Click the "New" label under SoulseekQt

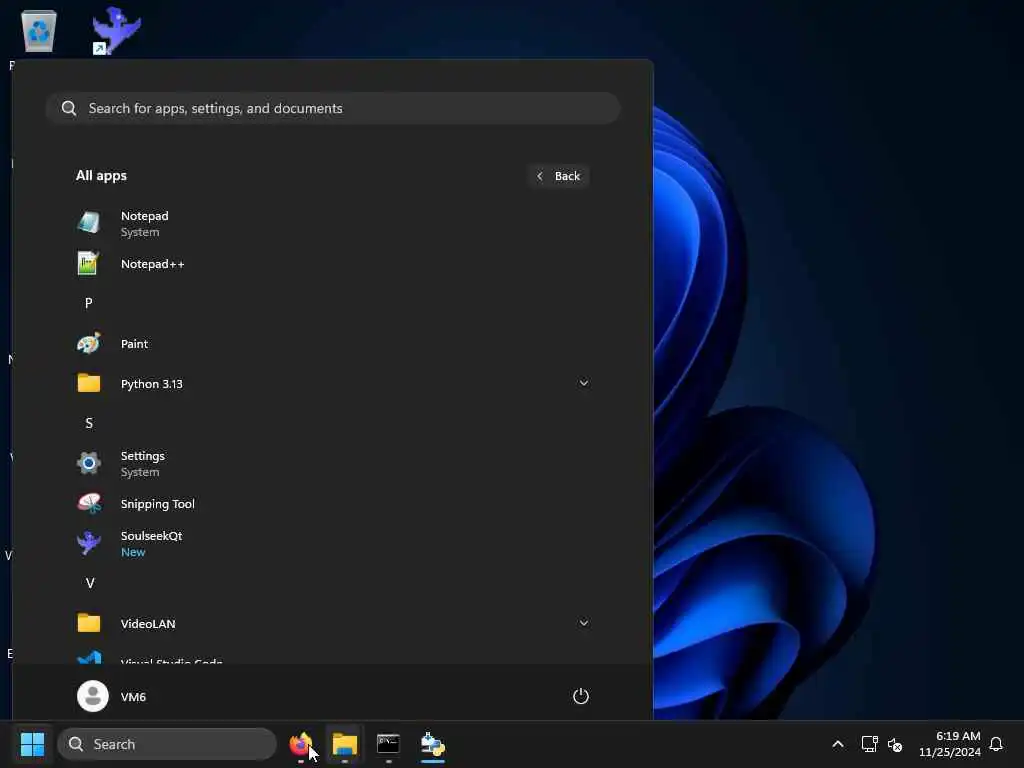click(133, 552)
